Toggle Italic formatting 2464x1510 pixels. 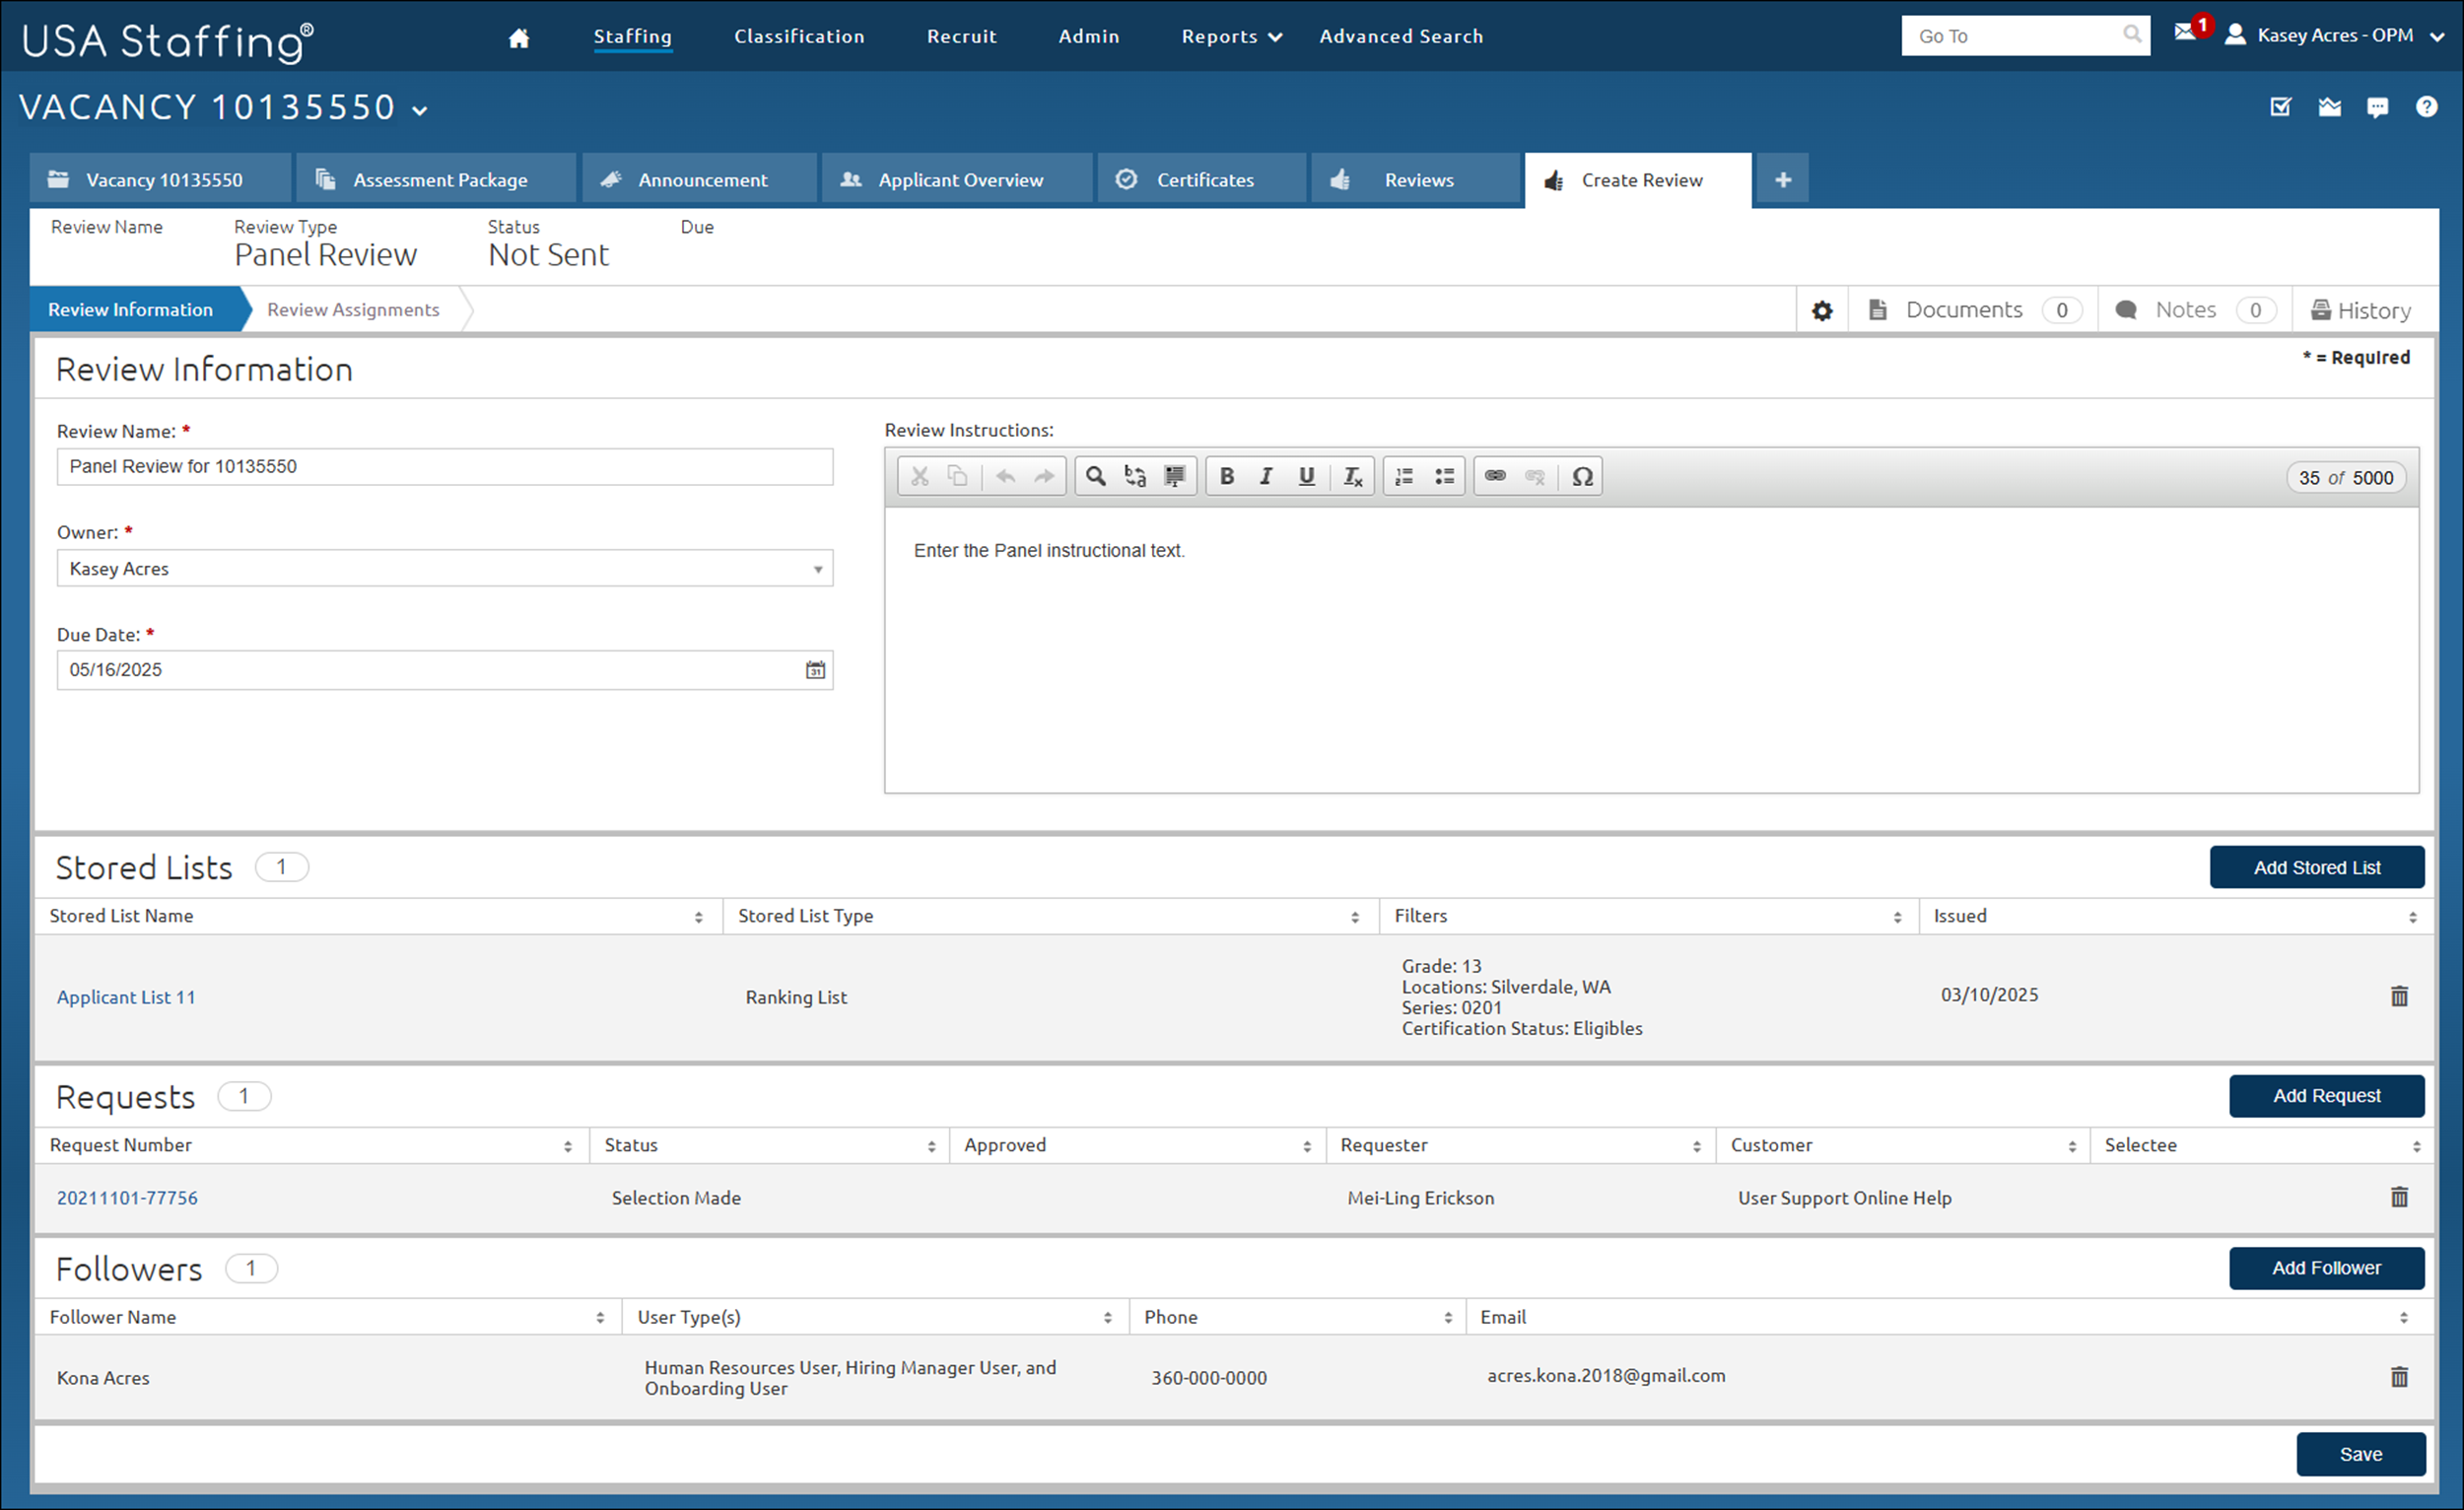click(x=1266, y=476)
